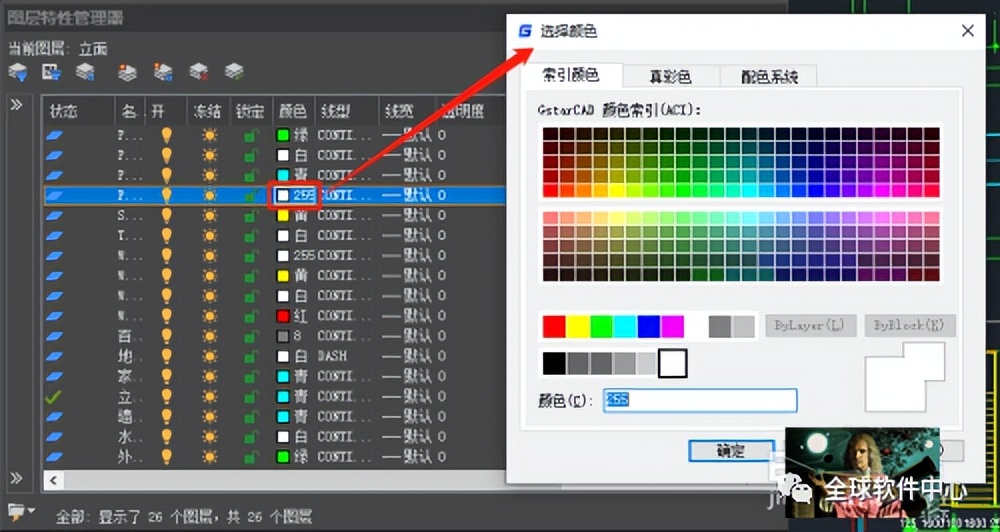This screenshot has height=532, width=1000.
Task: Sort layers by the 线宽 column header
Action: [400, 112]
